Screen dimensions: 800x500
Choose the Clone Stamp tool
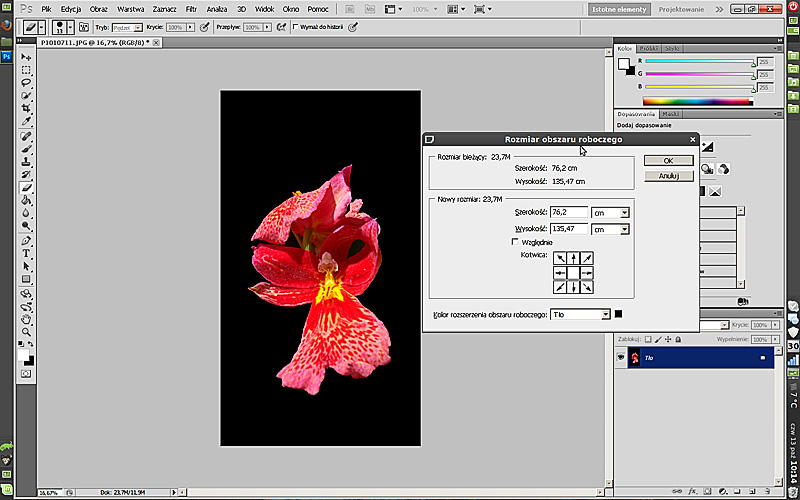tap(27, 161)
